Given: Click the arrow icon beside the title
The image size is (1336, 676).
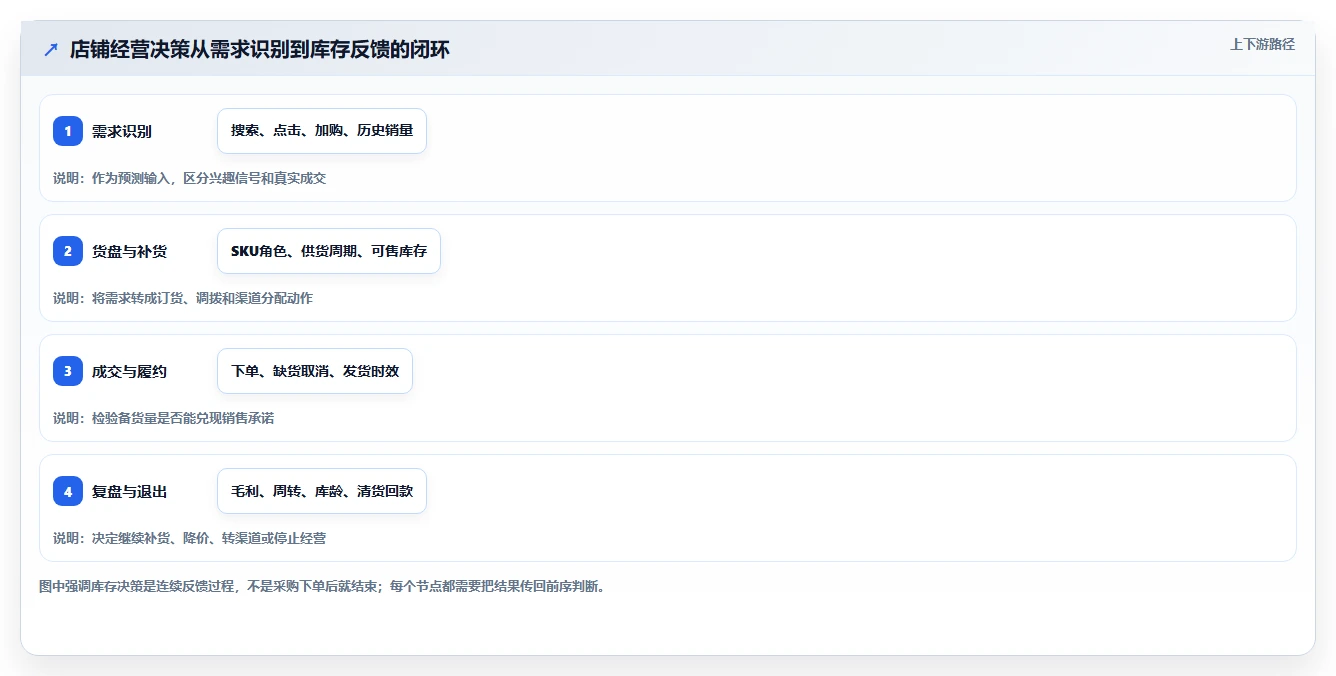Looking at the screenshot, I should click(x=51, y=50).
